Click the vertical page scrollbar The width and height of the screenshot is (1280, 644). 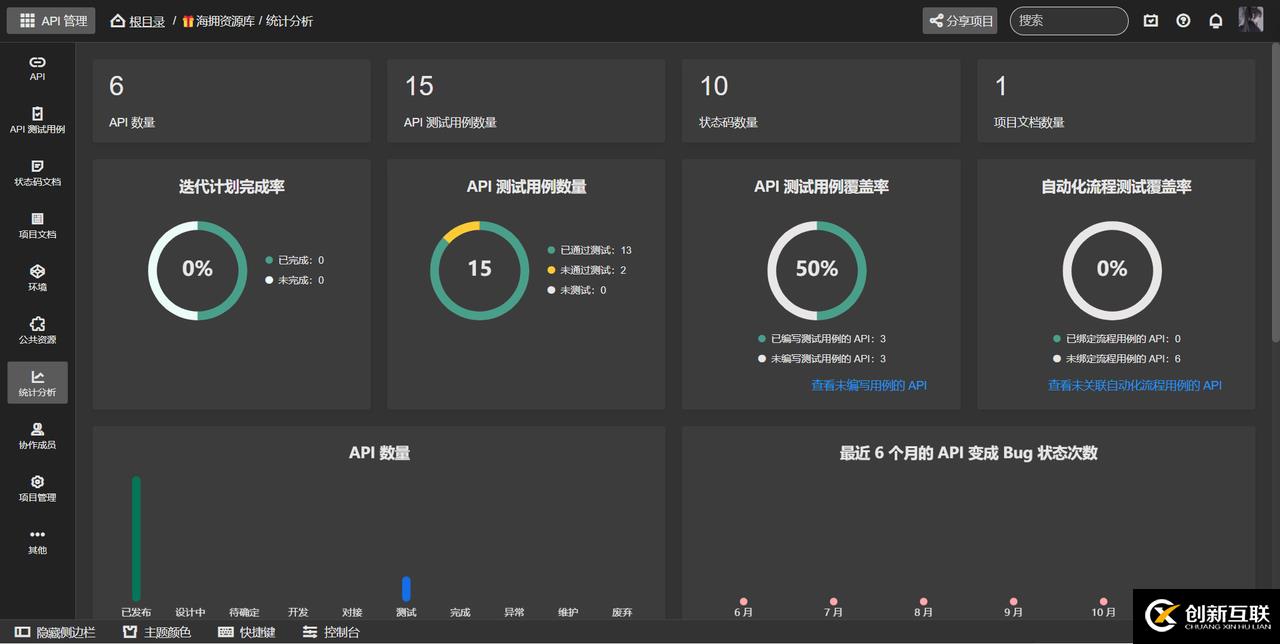click(x=1275, y=195)
